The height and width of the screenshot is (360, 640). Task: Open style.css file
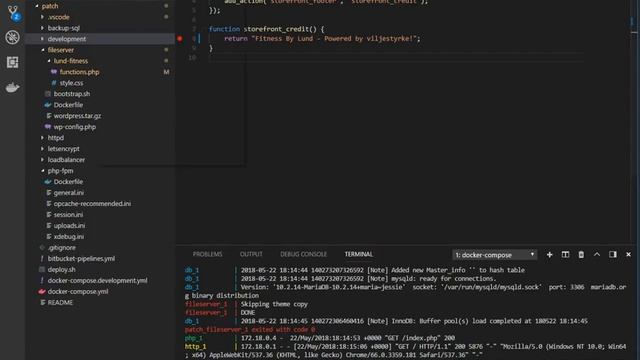coord(71,83)
